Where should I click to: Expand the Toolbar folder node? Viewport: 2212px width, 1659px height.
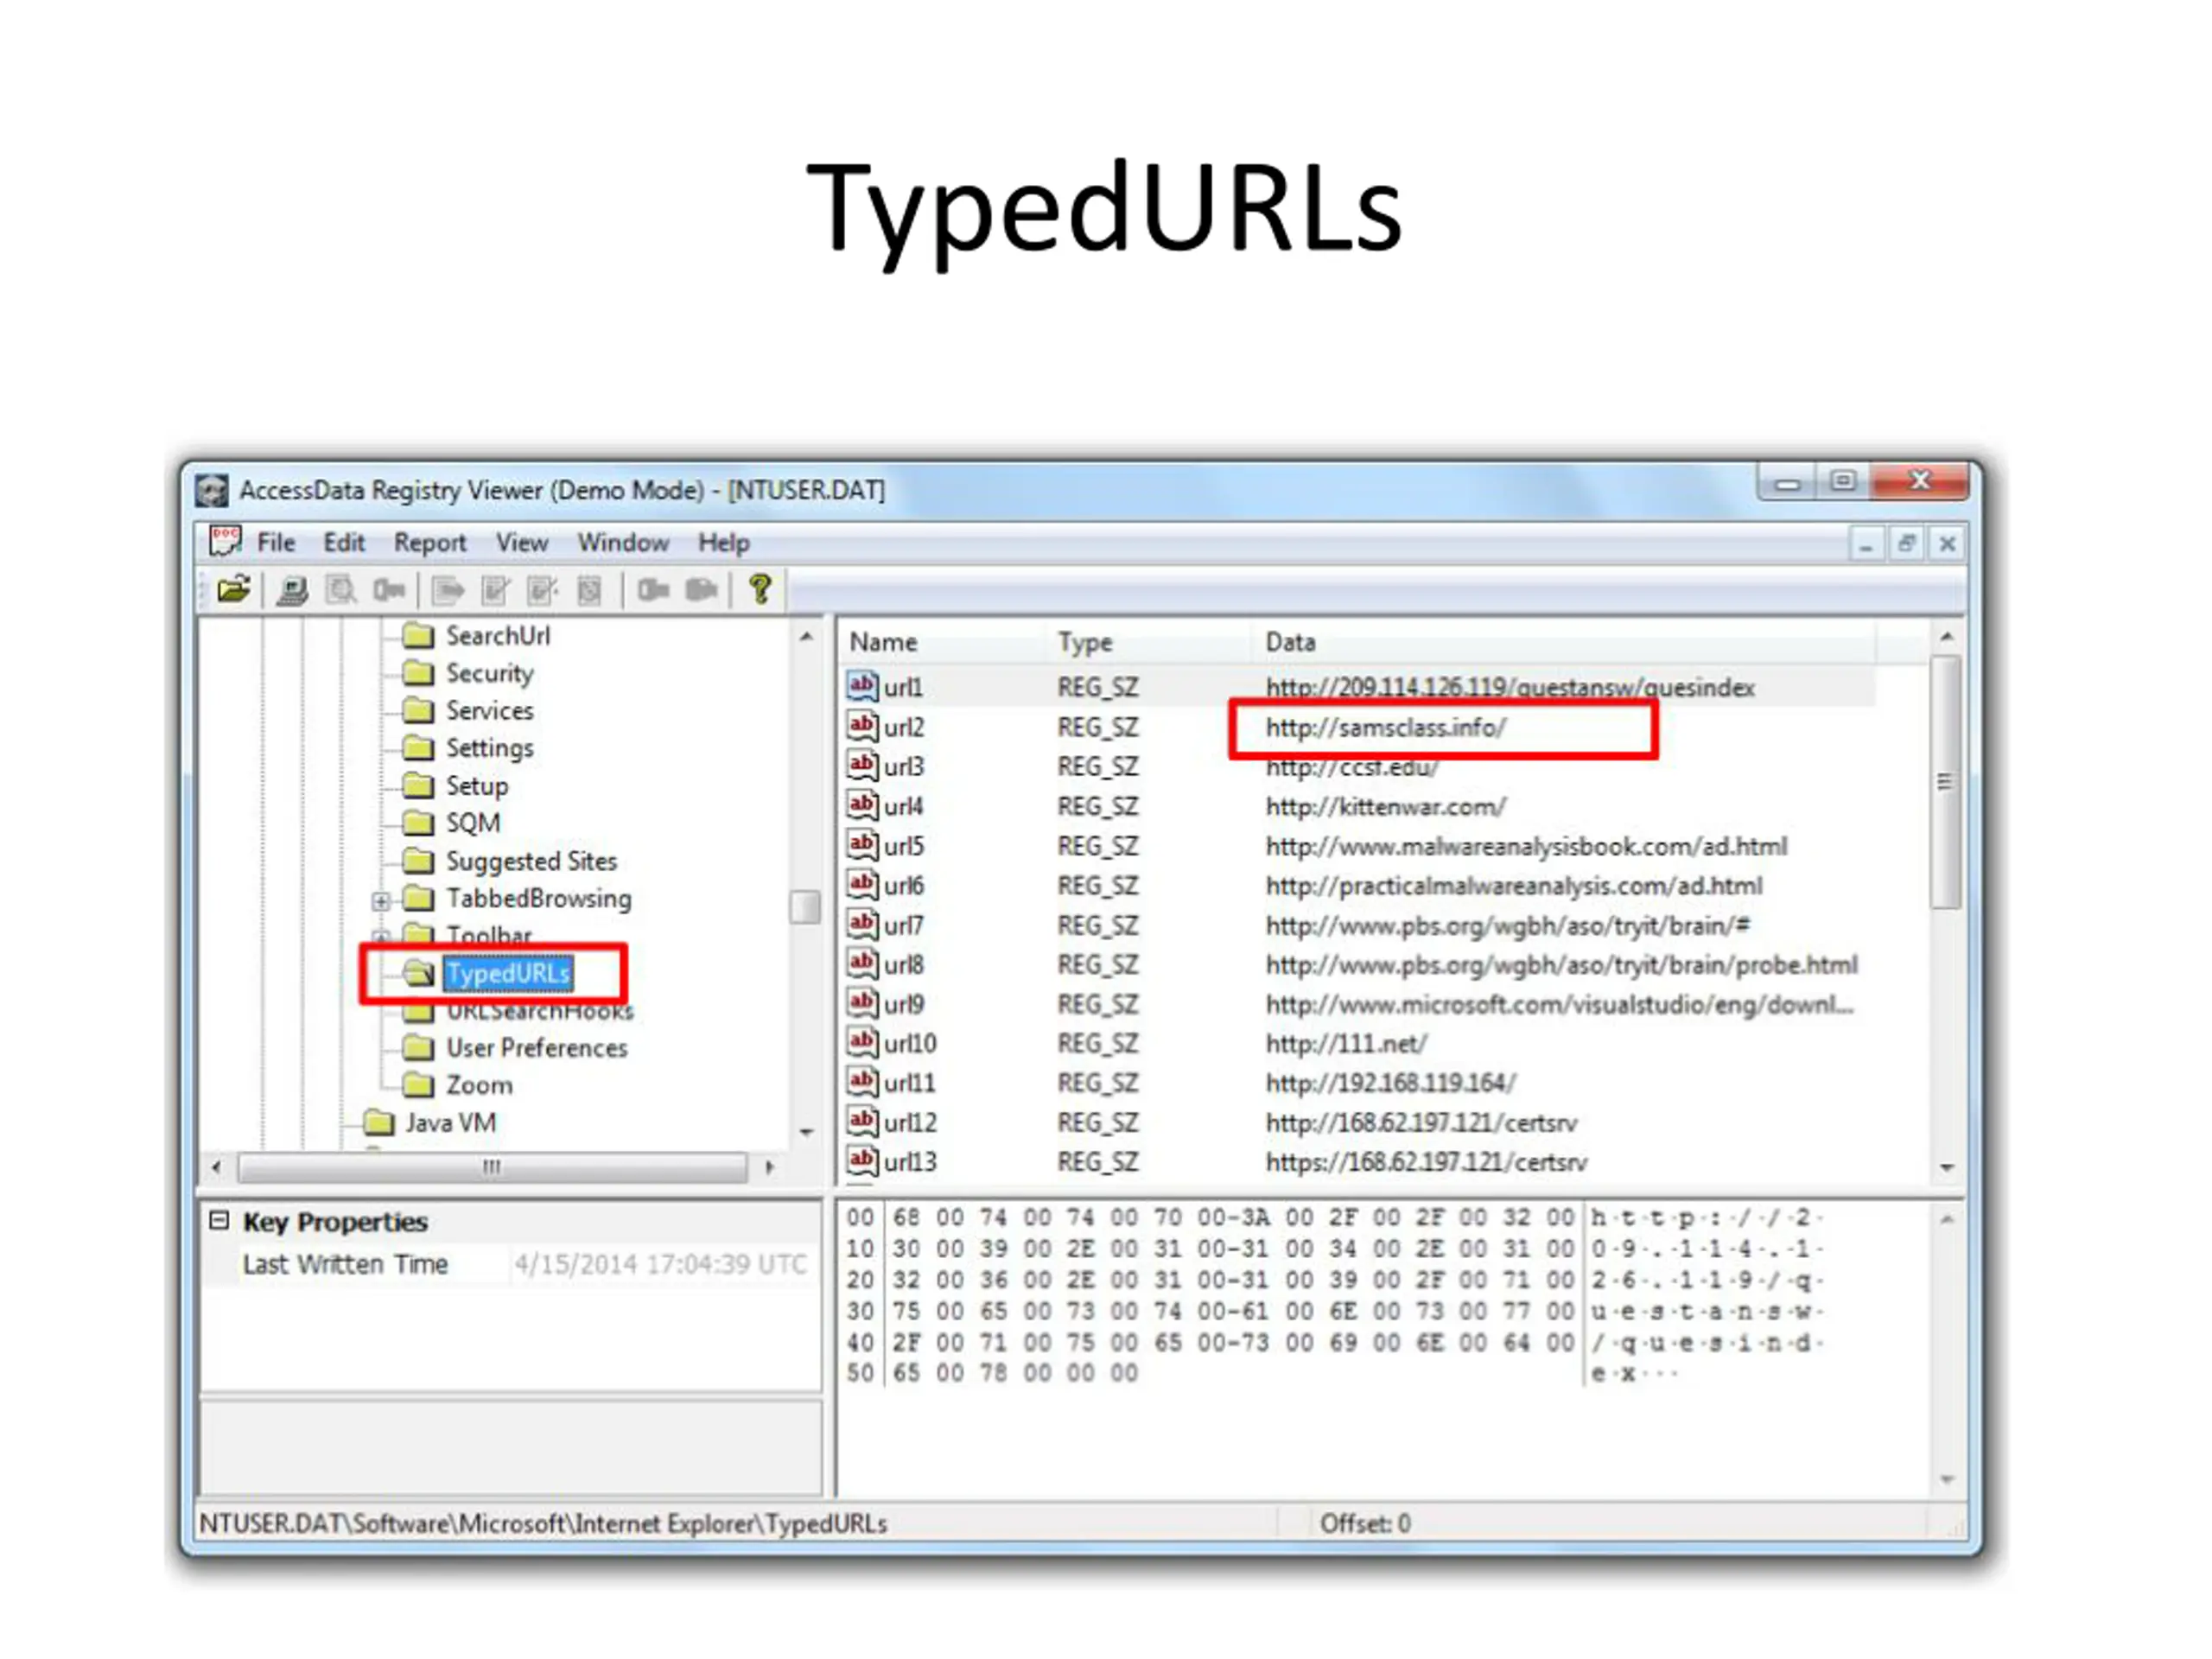pyautogui.click(x=380, y=936)
